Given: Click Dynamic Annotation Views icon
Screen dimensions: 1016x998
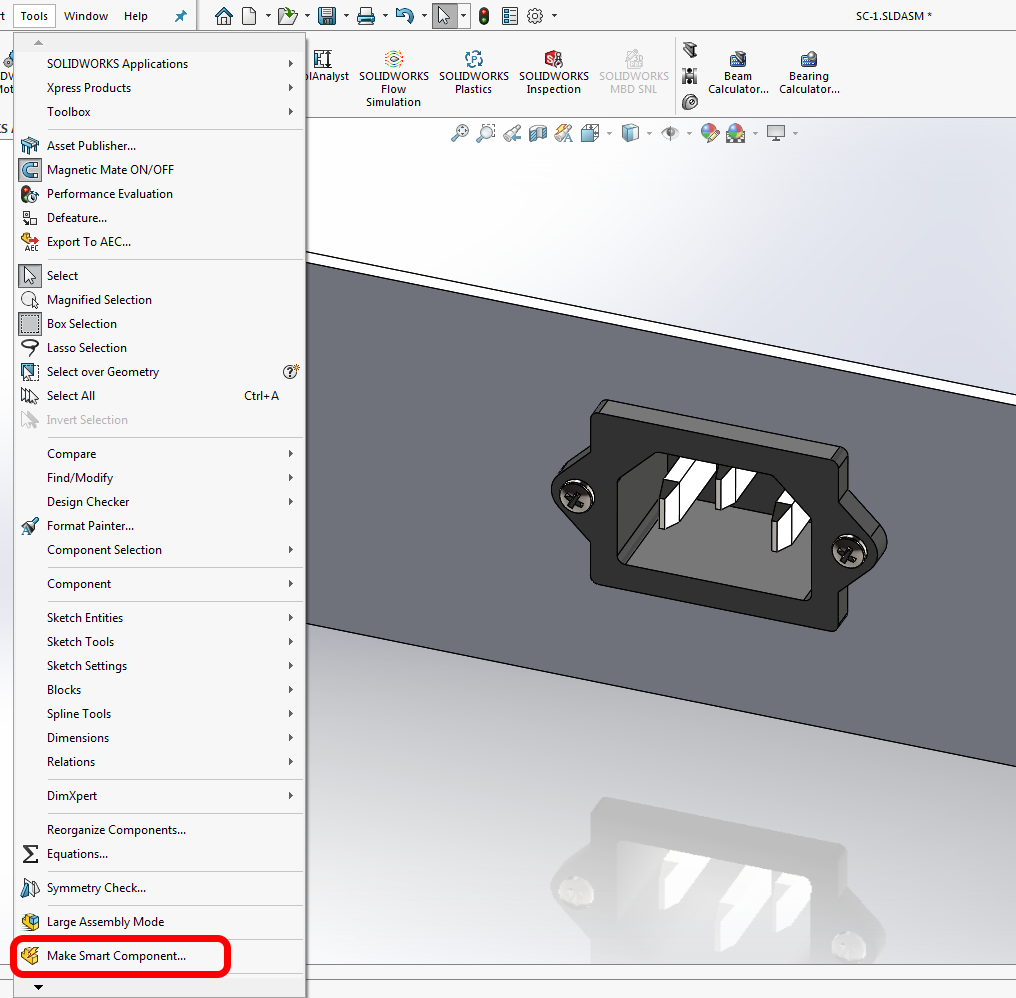Looking at the screenshot, I should (x=564, y=133).
